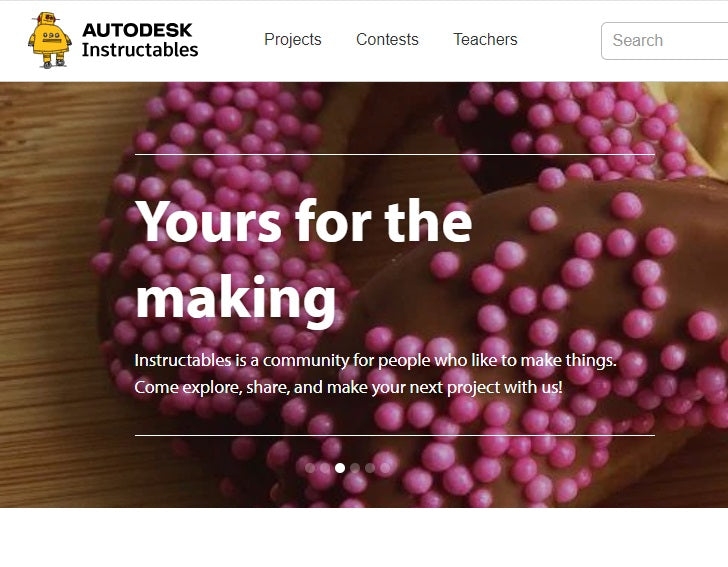Image resolution: width=728 pixels, height=567 pixels.
Task: Click the yellow Instructables robot mascot icon
Action: (x=49, y=40)
